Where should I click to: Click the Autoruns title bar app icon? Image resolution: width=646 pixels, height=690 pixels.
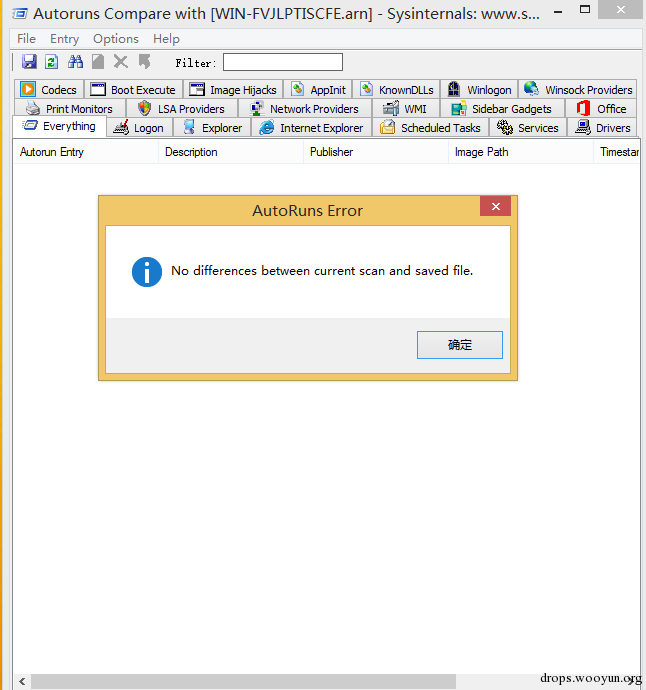[20, 14]
